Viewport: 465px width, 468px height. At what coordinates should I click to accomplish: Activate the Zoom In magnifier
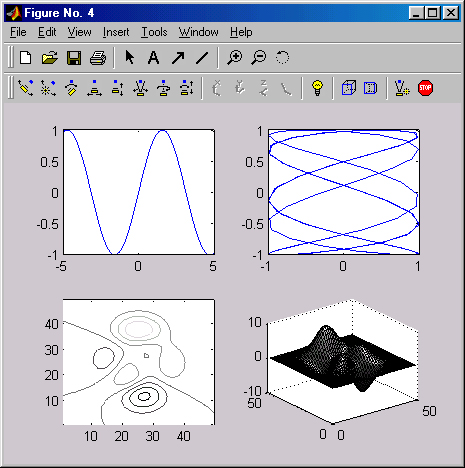(235, 58)
